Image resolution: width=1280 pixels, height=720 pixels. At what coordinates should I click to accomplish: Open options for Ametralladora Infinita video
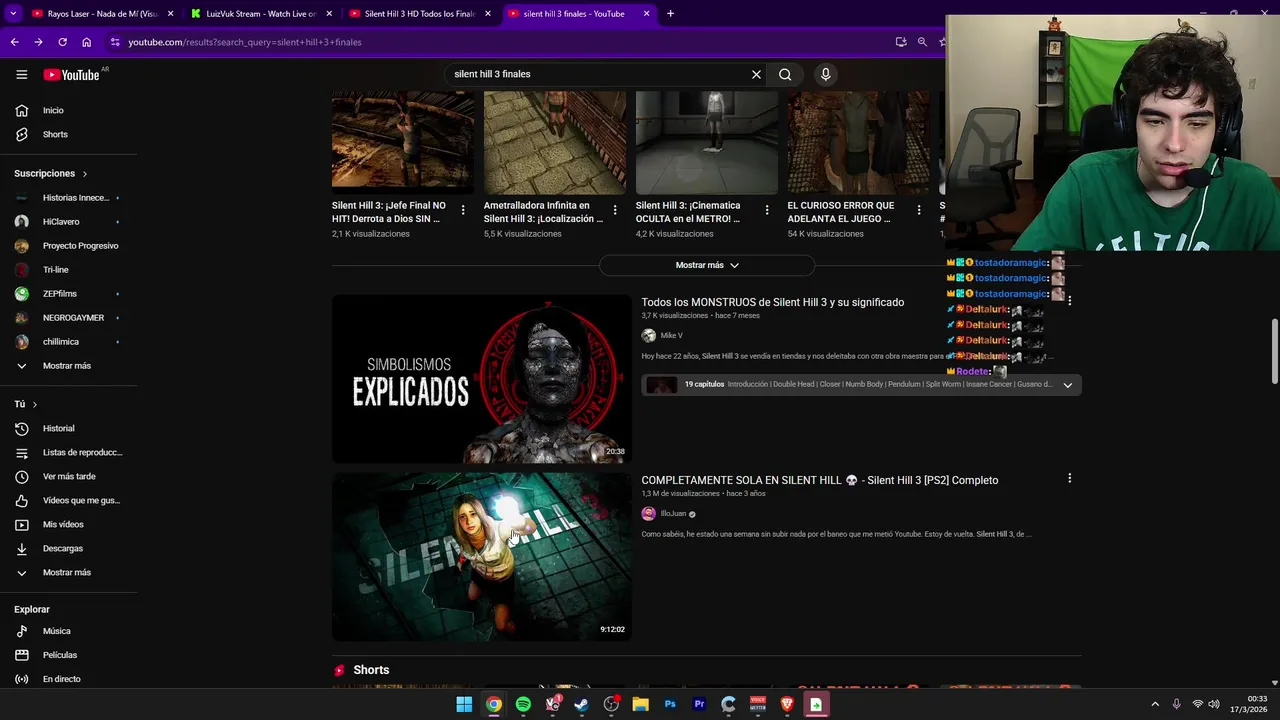[x=614, y=210]
